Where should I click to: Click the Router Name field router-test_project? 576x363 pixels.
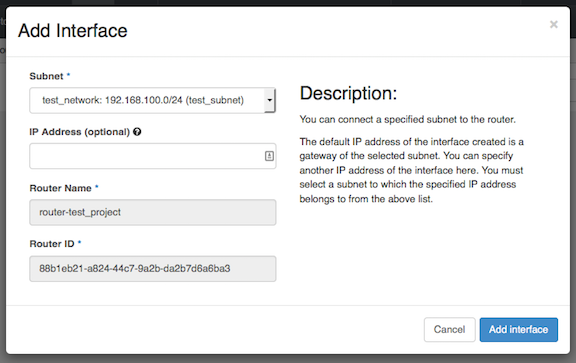(152, 212)
